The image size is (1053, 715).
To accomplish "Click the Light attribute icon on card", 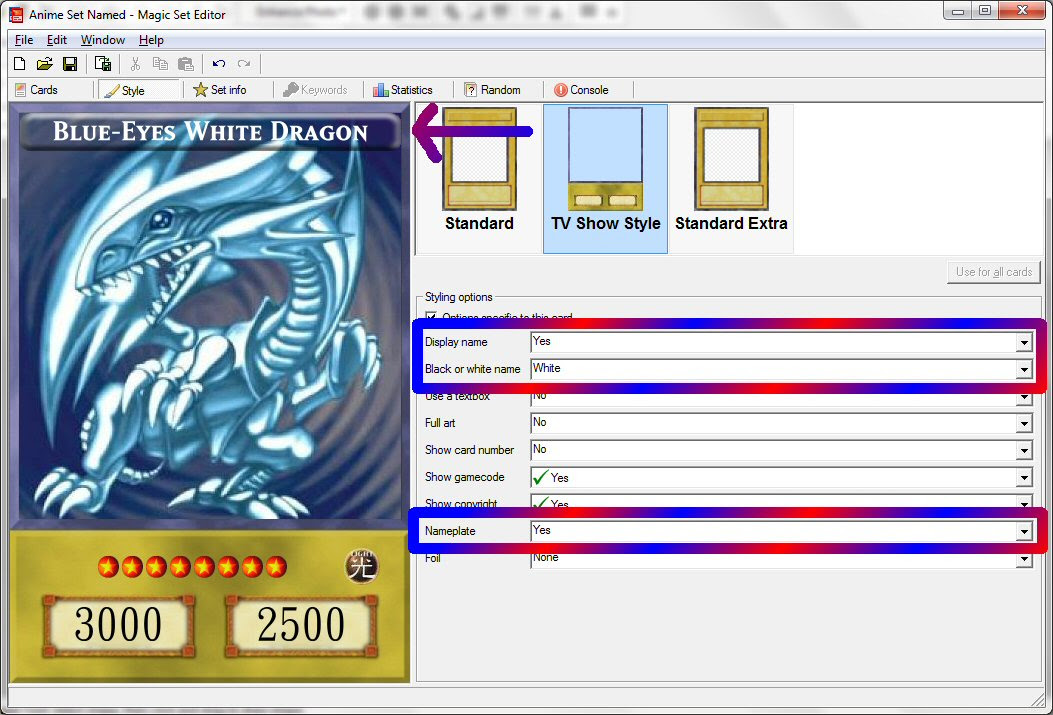I will tap(361, 567).
